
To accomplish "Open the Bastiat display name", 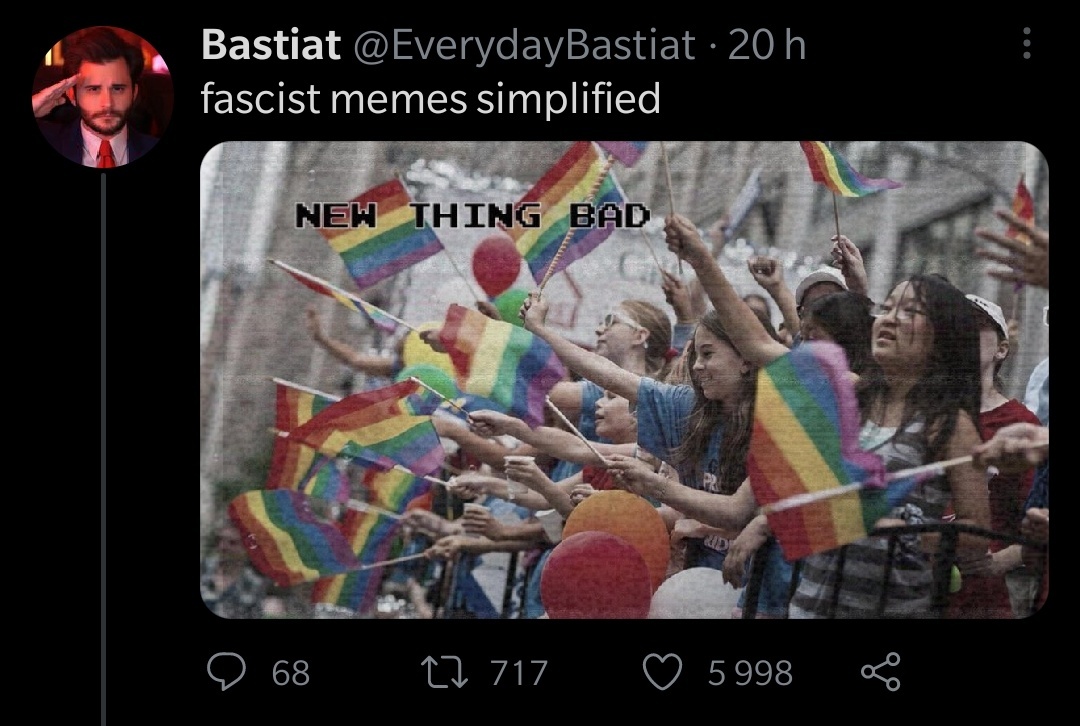I will point(271,45).
